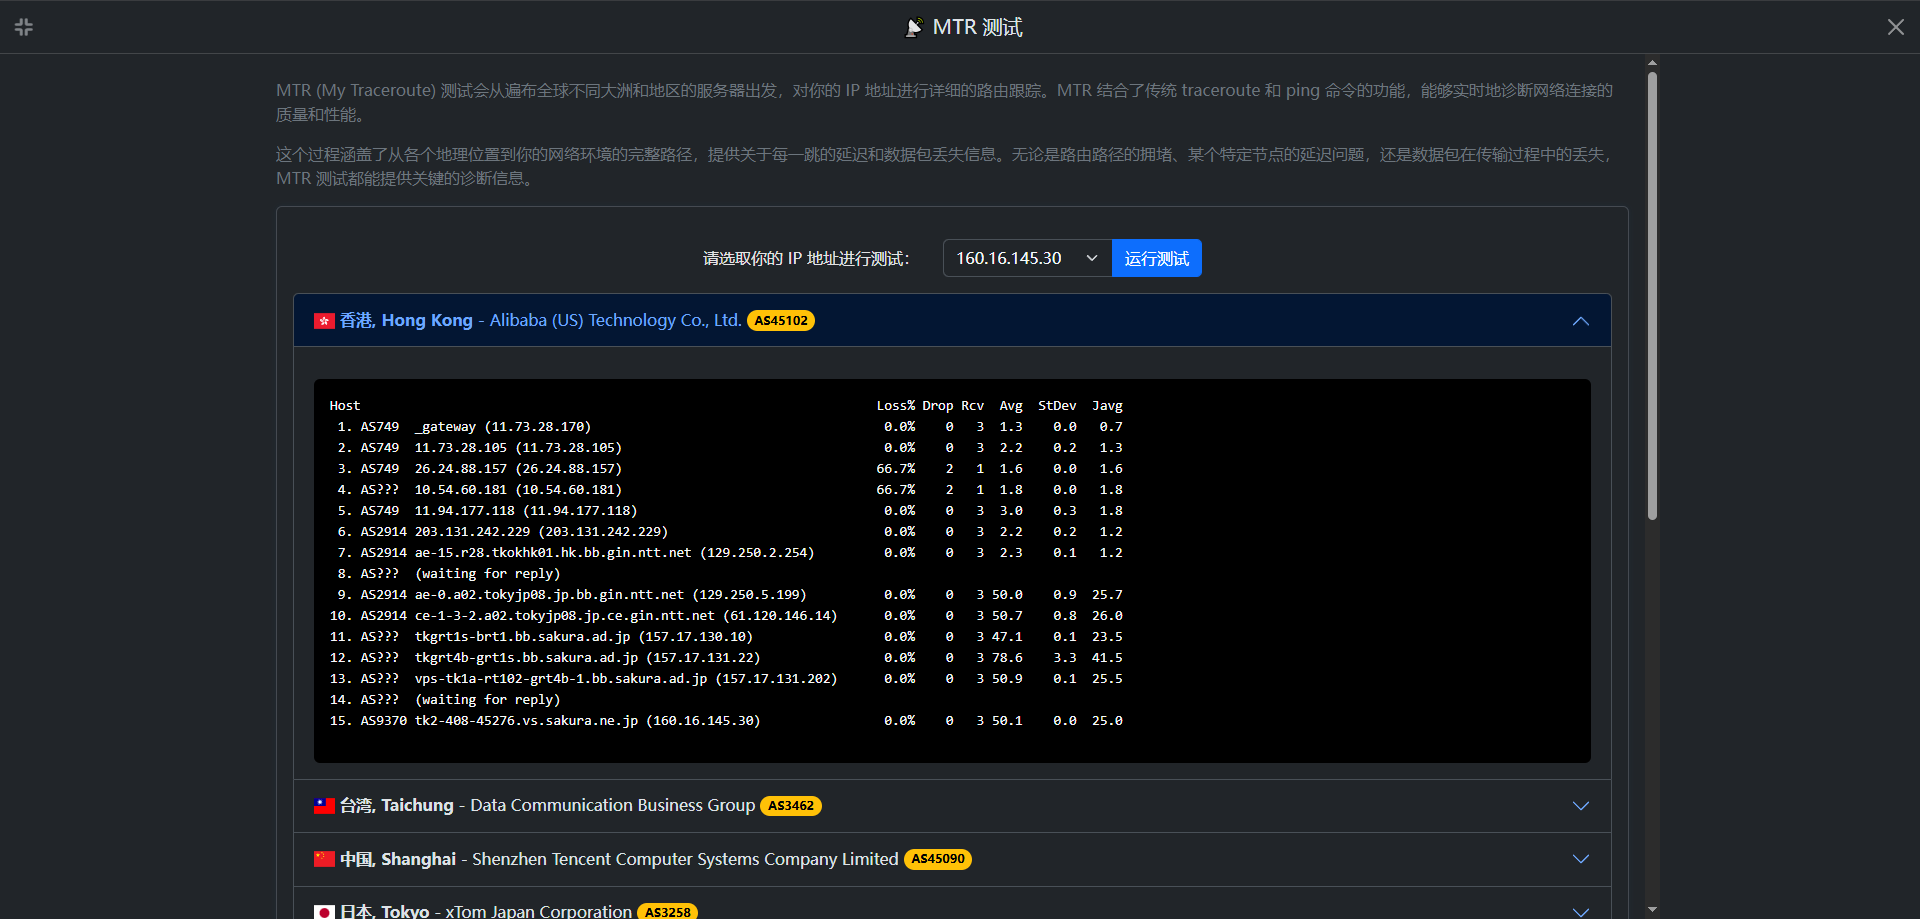Screen dimensions: 1920x919
Task: Click the China flag icon next to Shanghai
Action: point(324,859)
